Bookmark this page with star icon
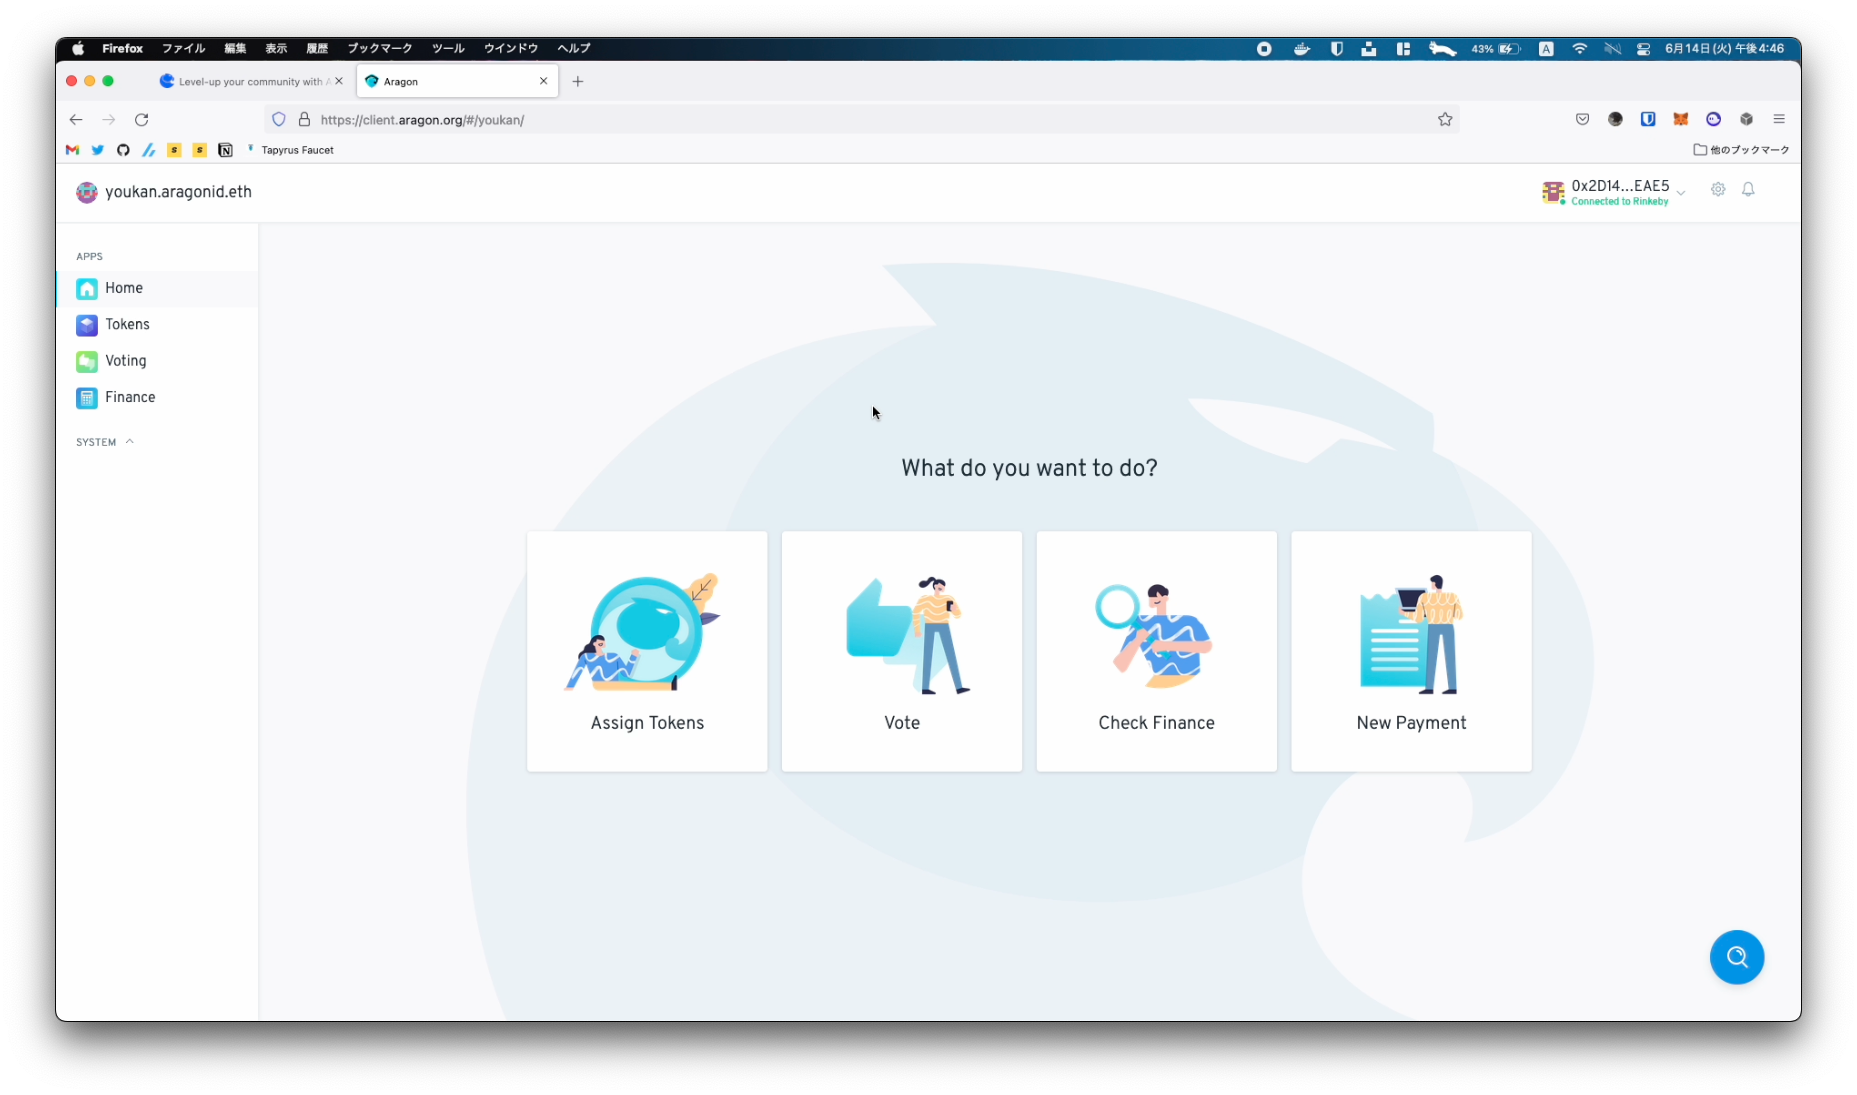The image size is (1857, 1095). coord(1445,120)
